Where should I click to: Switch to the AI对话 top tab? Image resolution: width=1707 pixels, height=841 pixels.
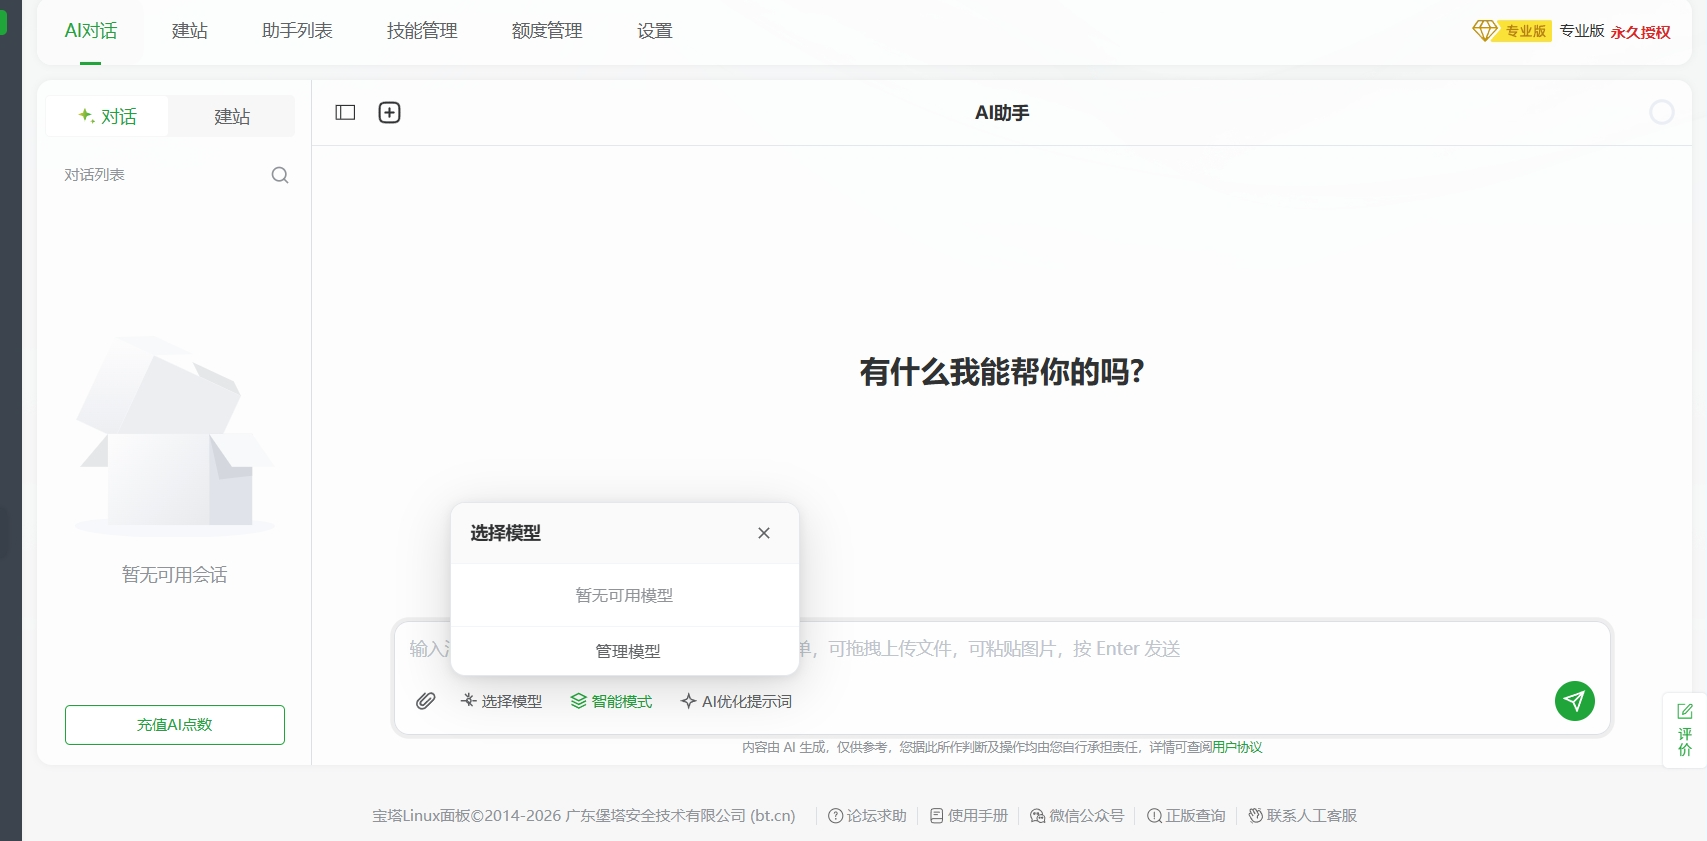tap(91, 31)
